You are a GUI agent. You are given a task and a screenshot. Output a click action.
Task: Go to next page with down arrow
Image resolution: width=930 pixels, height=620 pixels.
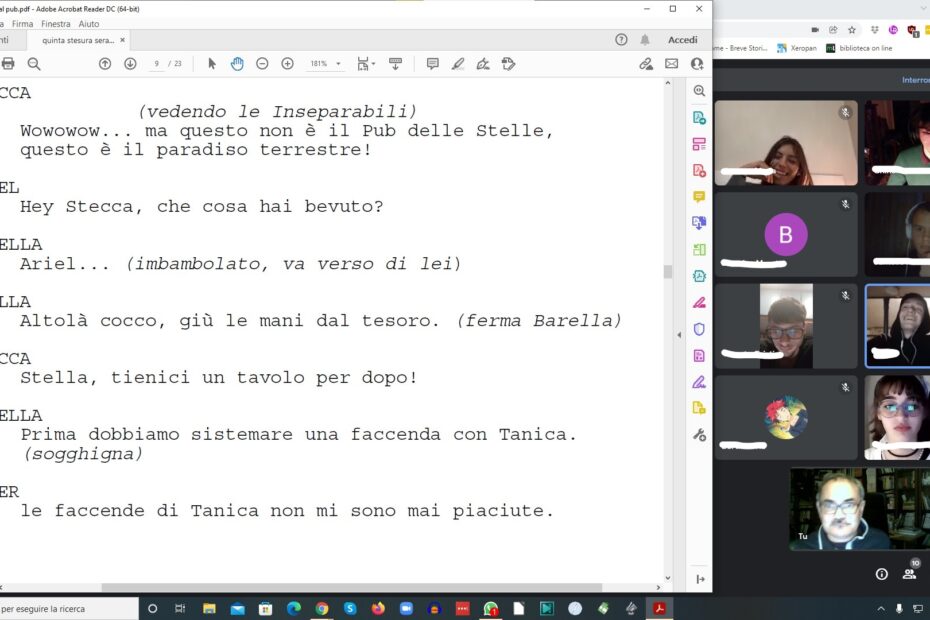pyautogui.click(x=130, y=64)
